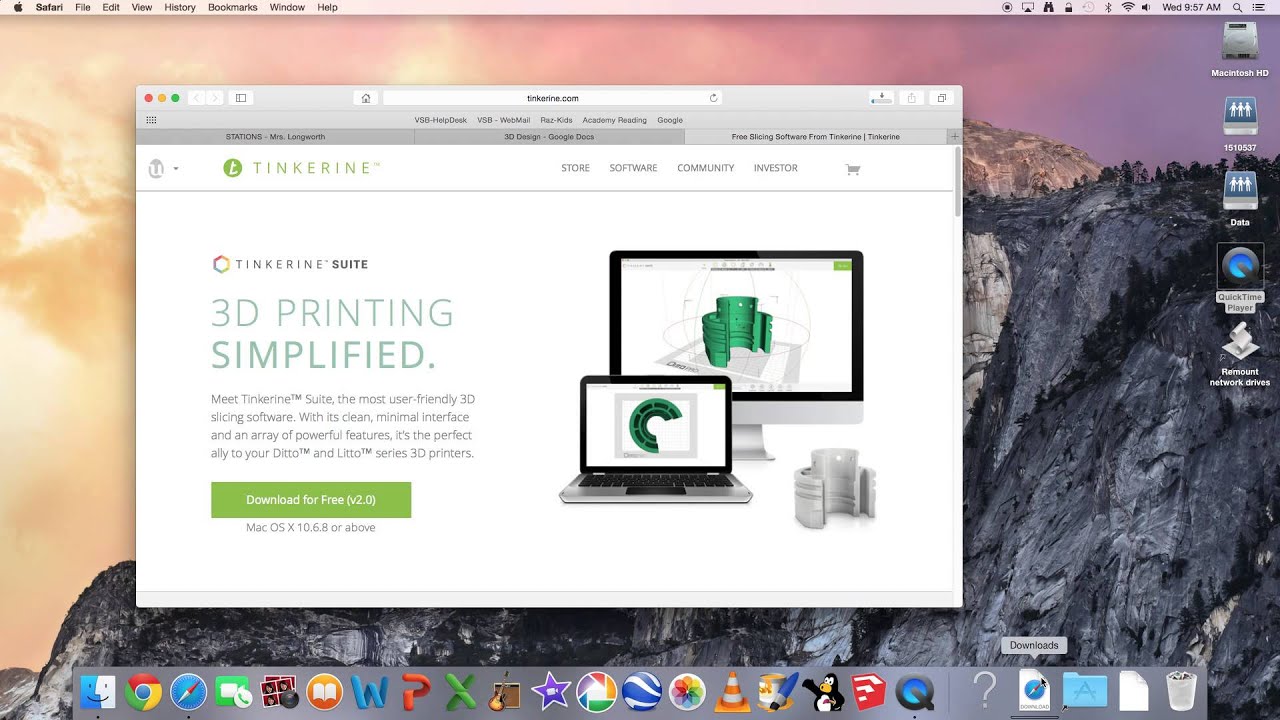Image resolution: width=1280 pixels, height=720 pixels.
Task: Select Remount network drives desktop icon
Action: click(x=1240, y=354)
